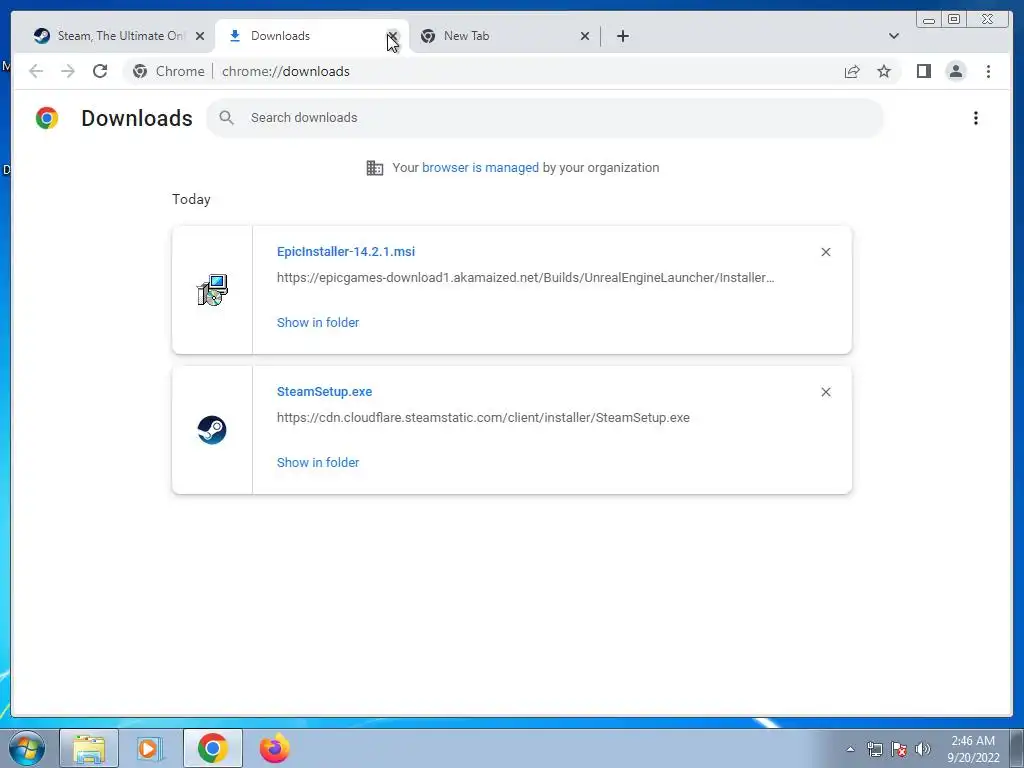Switch to the Steam tab
The width and height of the screenshot is (1024, 768).
(119, 36)
